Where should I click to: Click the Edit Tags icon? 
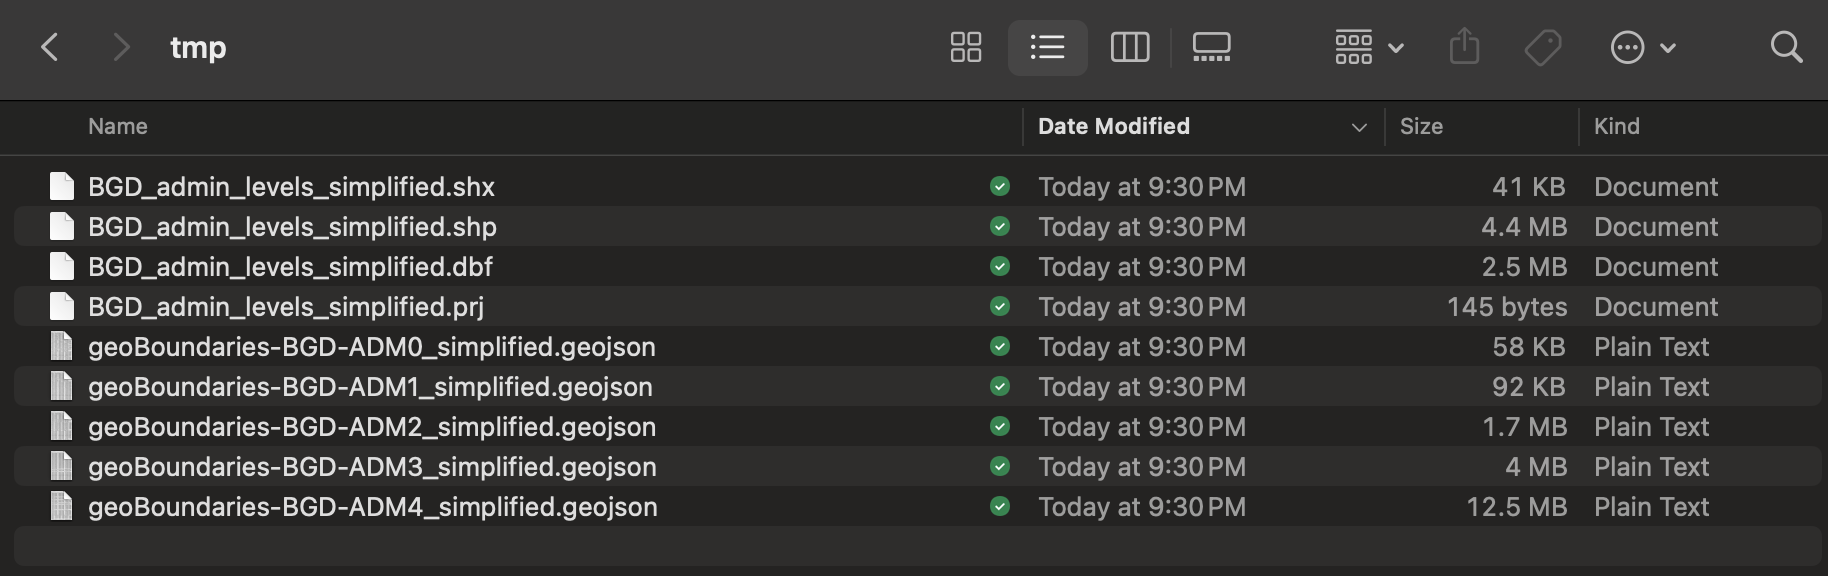pyautogui.click(x=1543, y=47)
